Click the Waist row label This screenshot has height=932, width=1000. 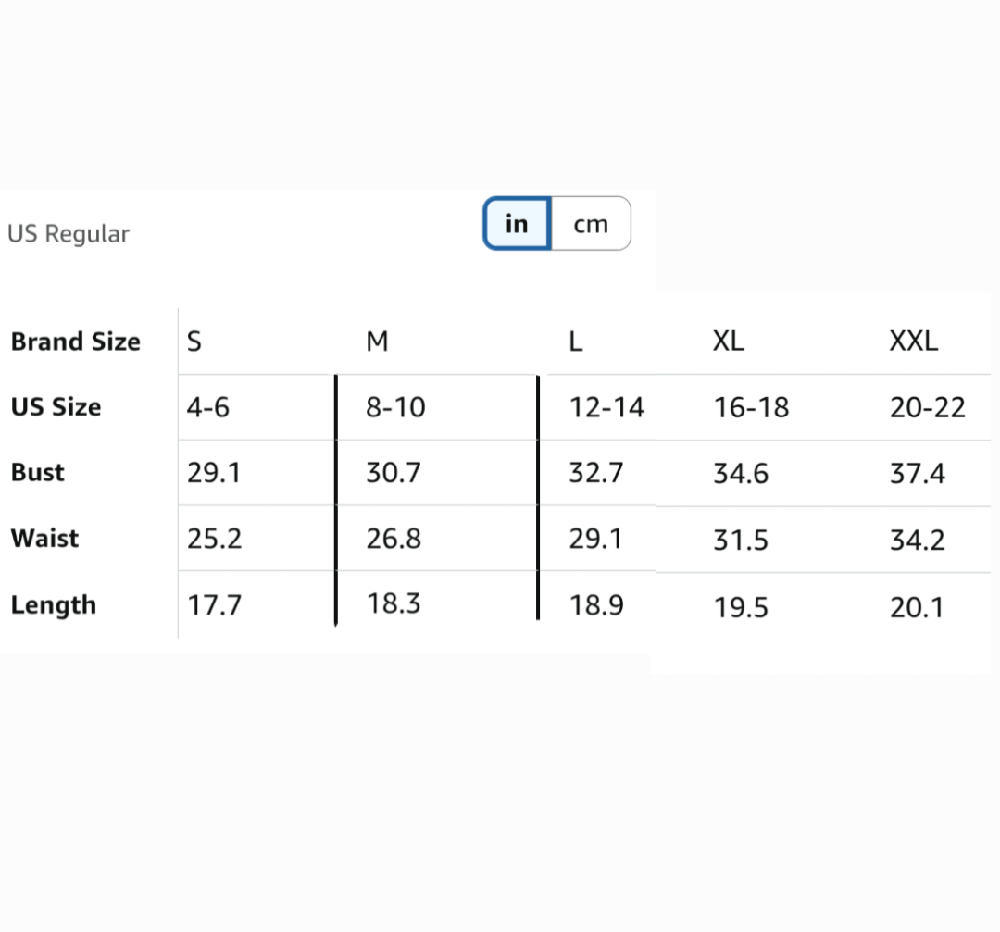pos(45,539)
